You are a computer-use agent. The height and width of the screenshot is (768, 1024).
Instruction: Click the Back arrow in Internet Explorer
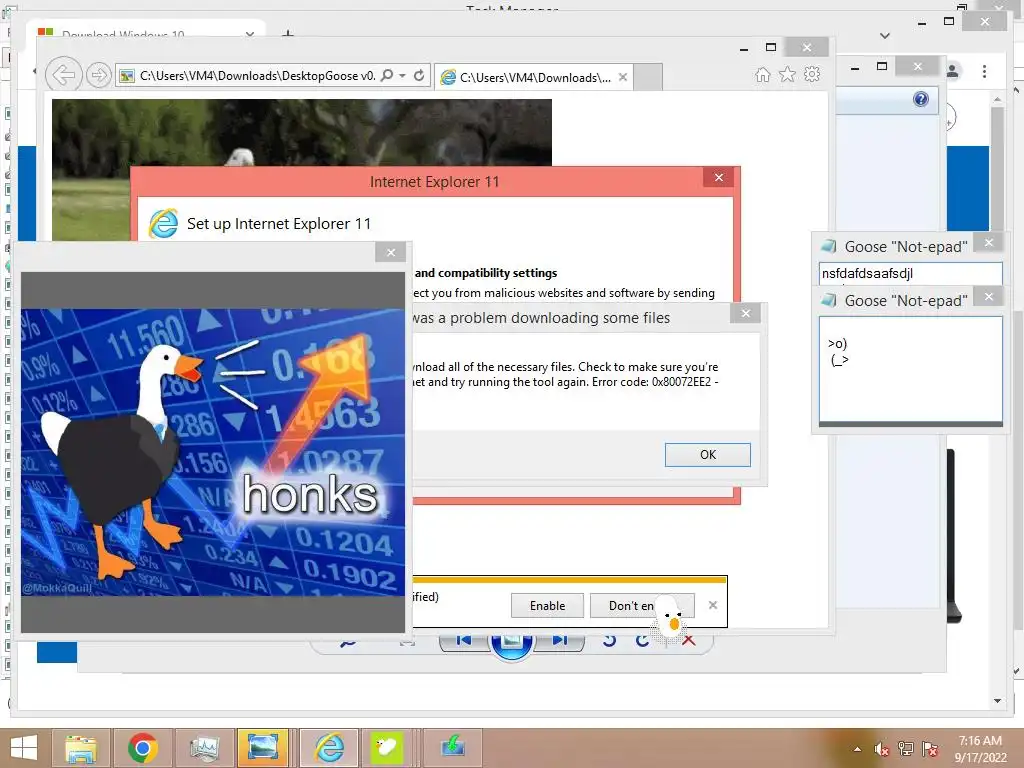tap(63, 75)
